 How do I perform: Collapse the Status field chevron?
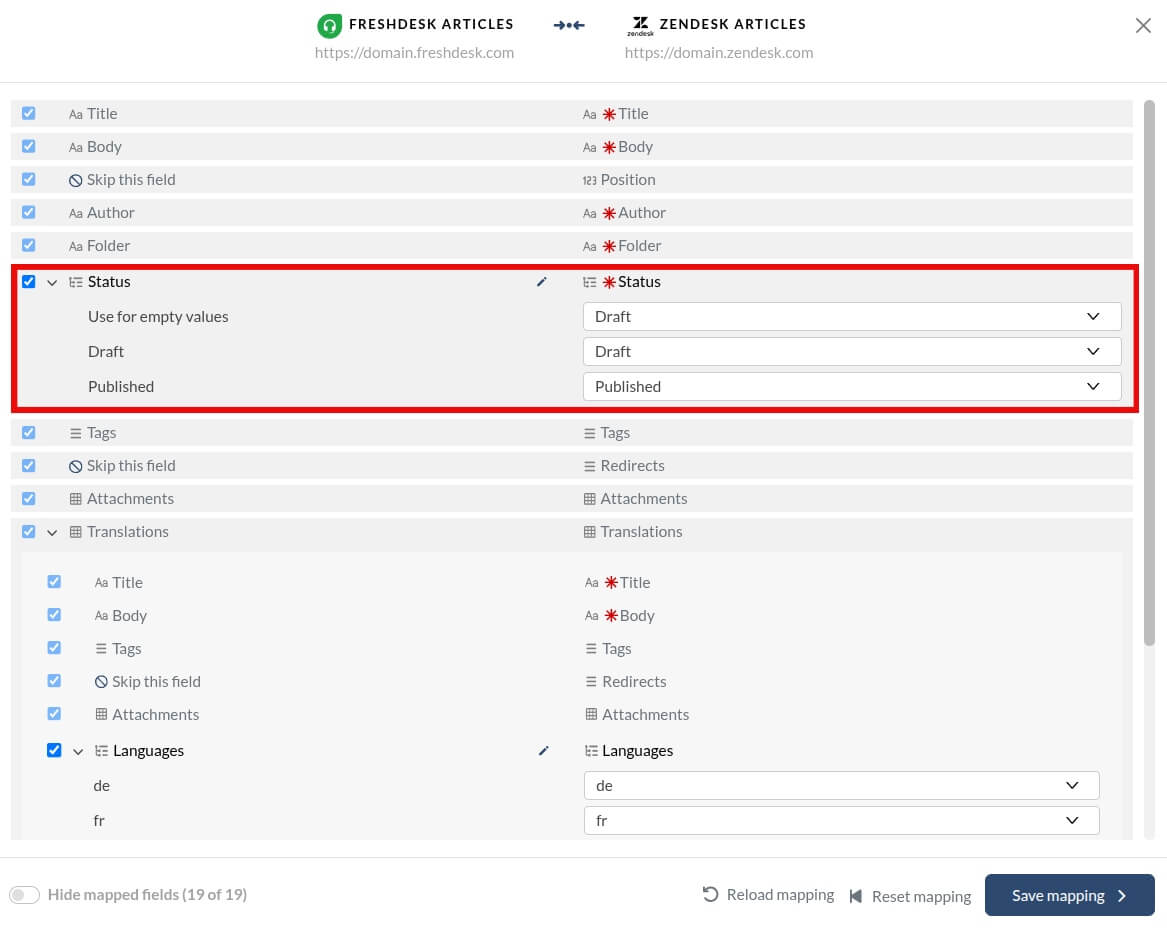52,282
